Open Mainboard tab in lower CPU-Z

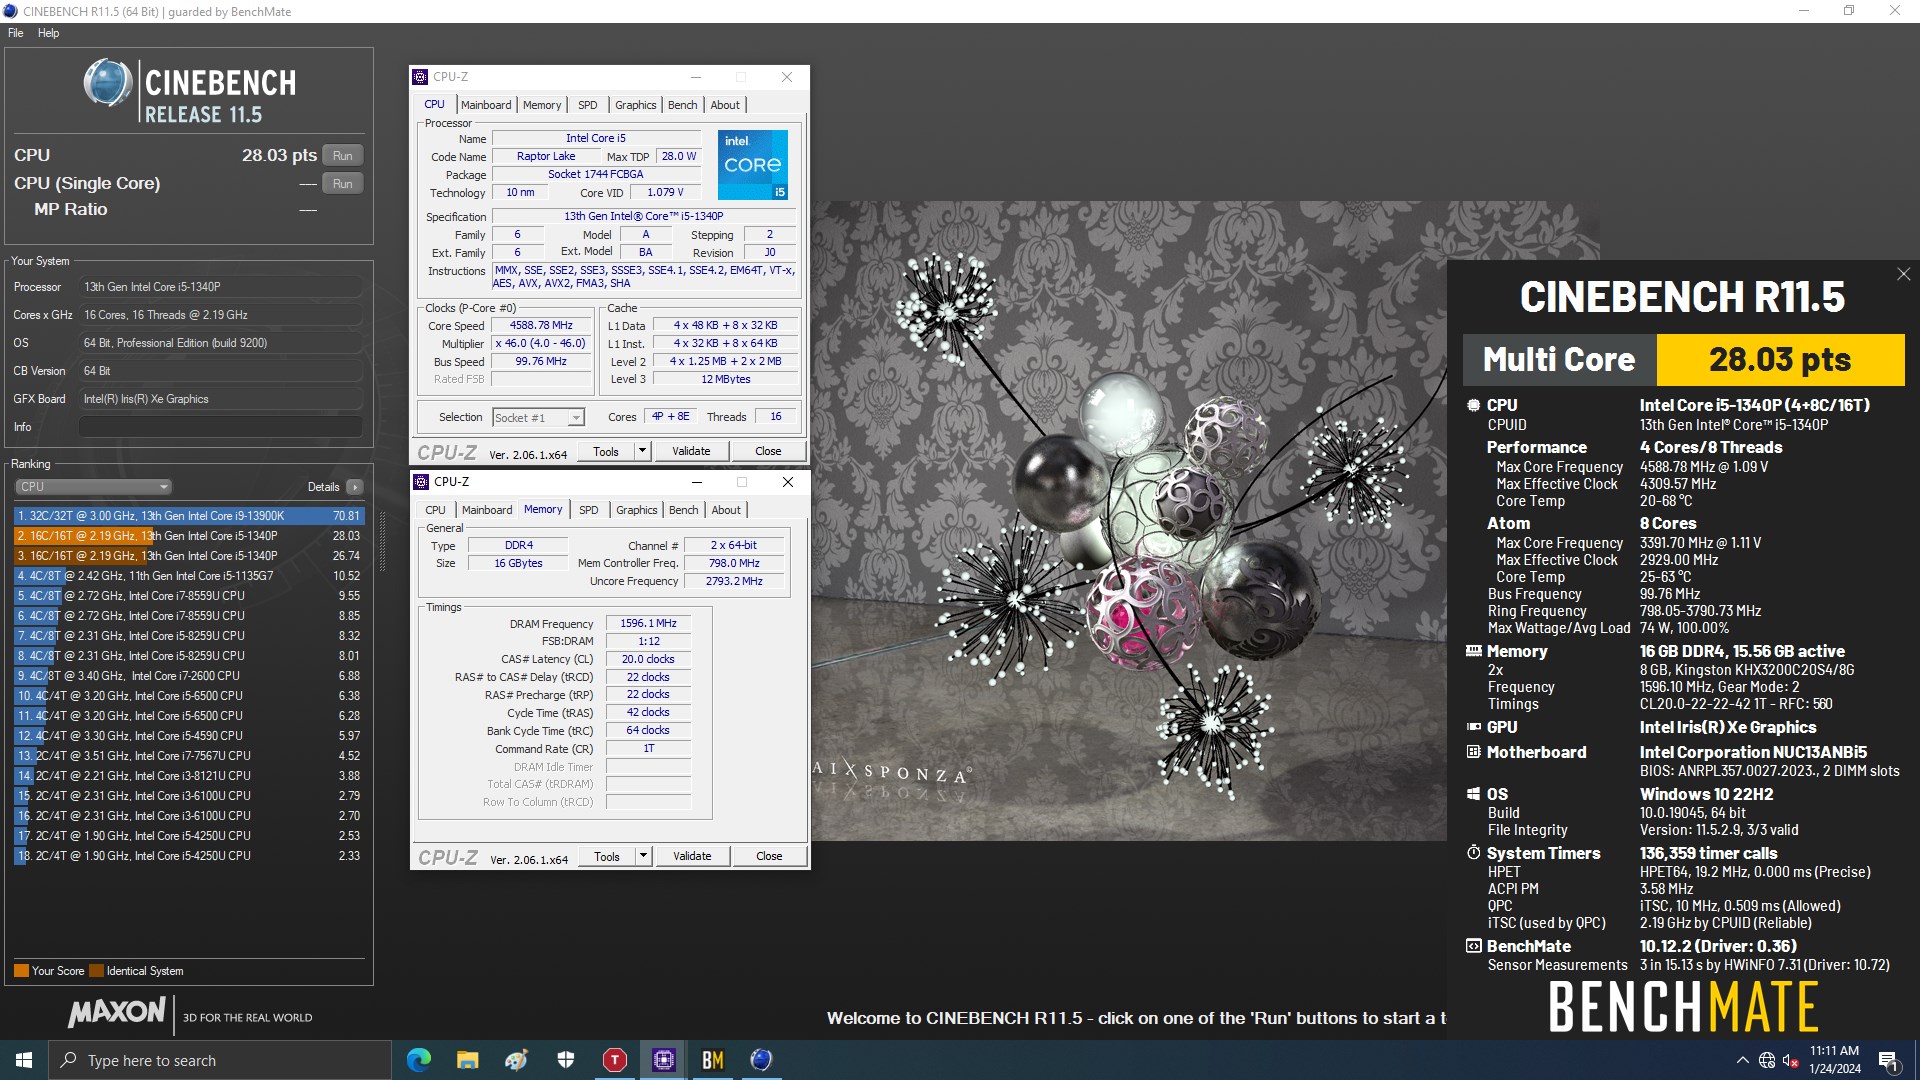487,510
